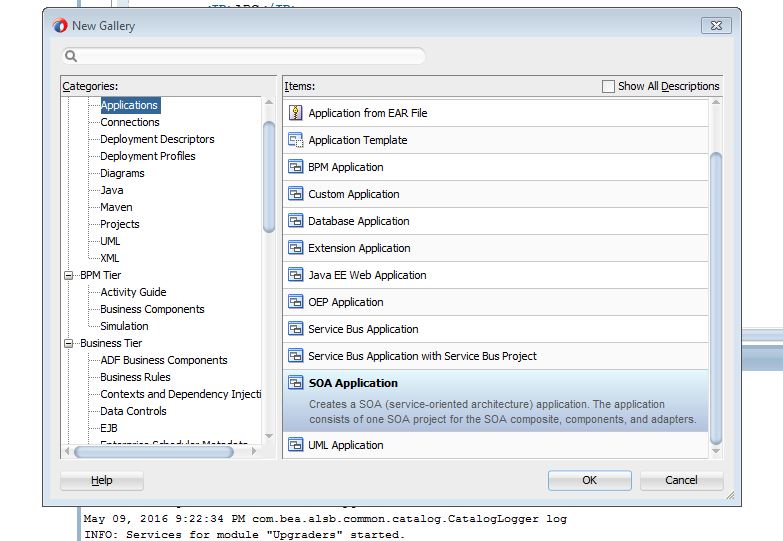The height and width of the screenshot is (541, 783).
Task: Close the New Gallery window
Action: [x=716, y=25]
